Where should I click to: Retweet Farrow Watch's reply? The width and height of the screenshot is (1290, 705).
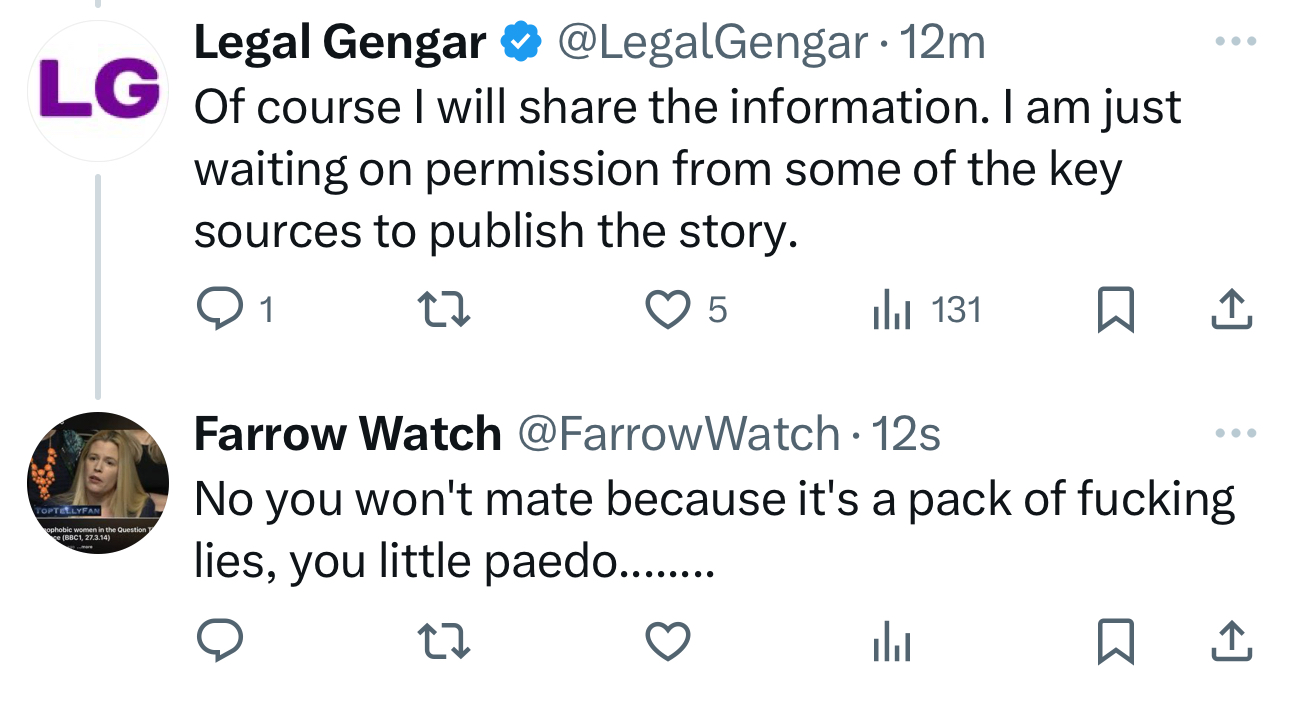(x=443, y=642)
